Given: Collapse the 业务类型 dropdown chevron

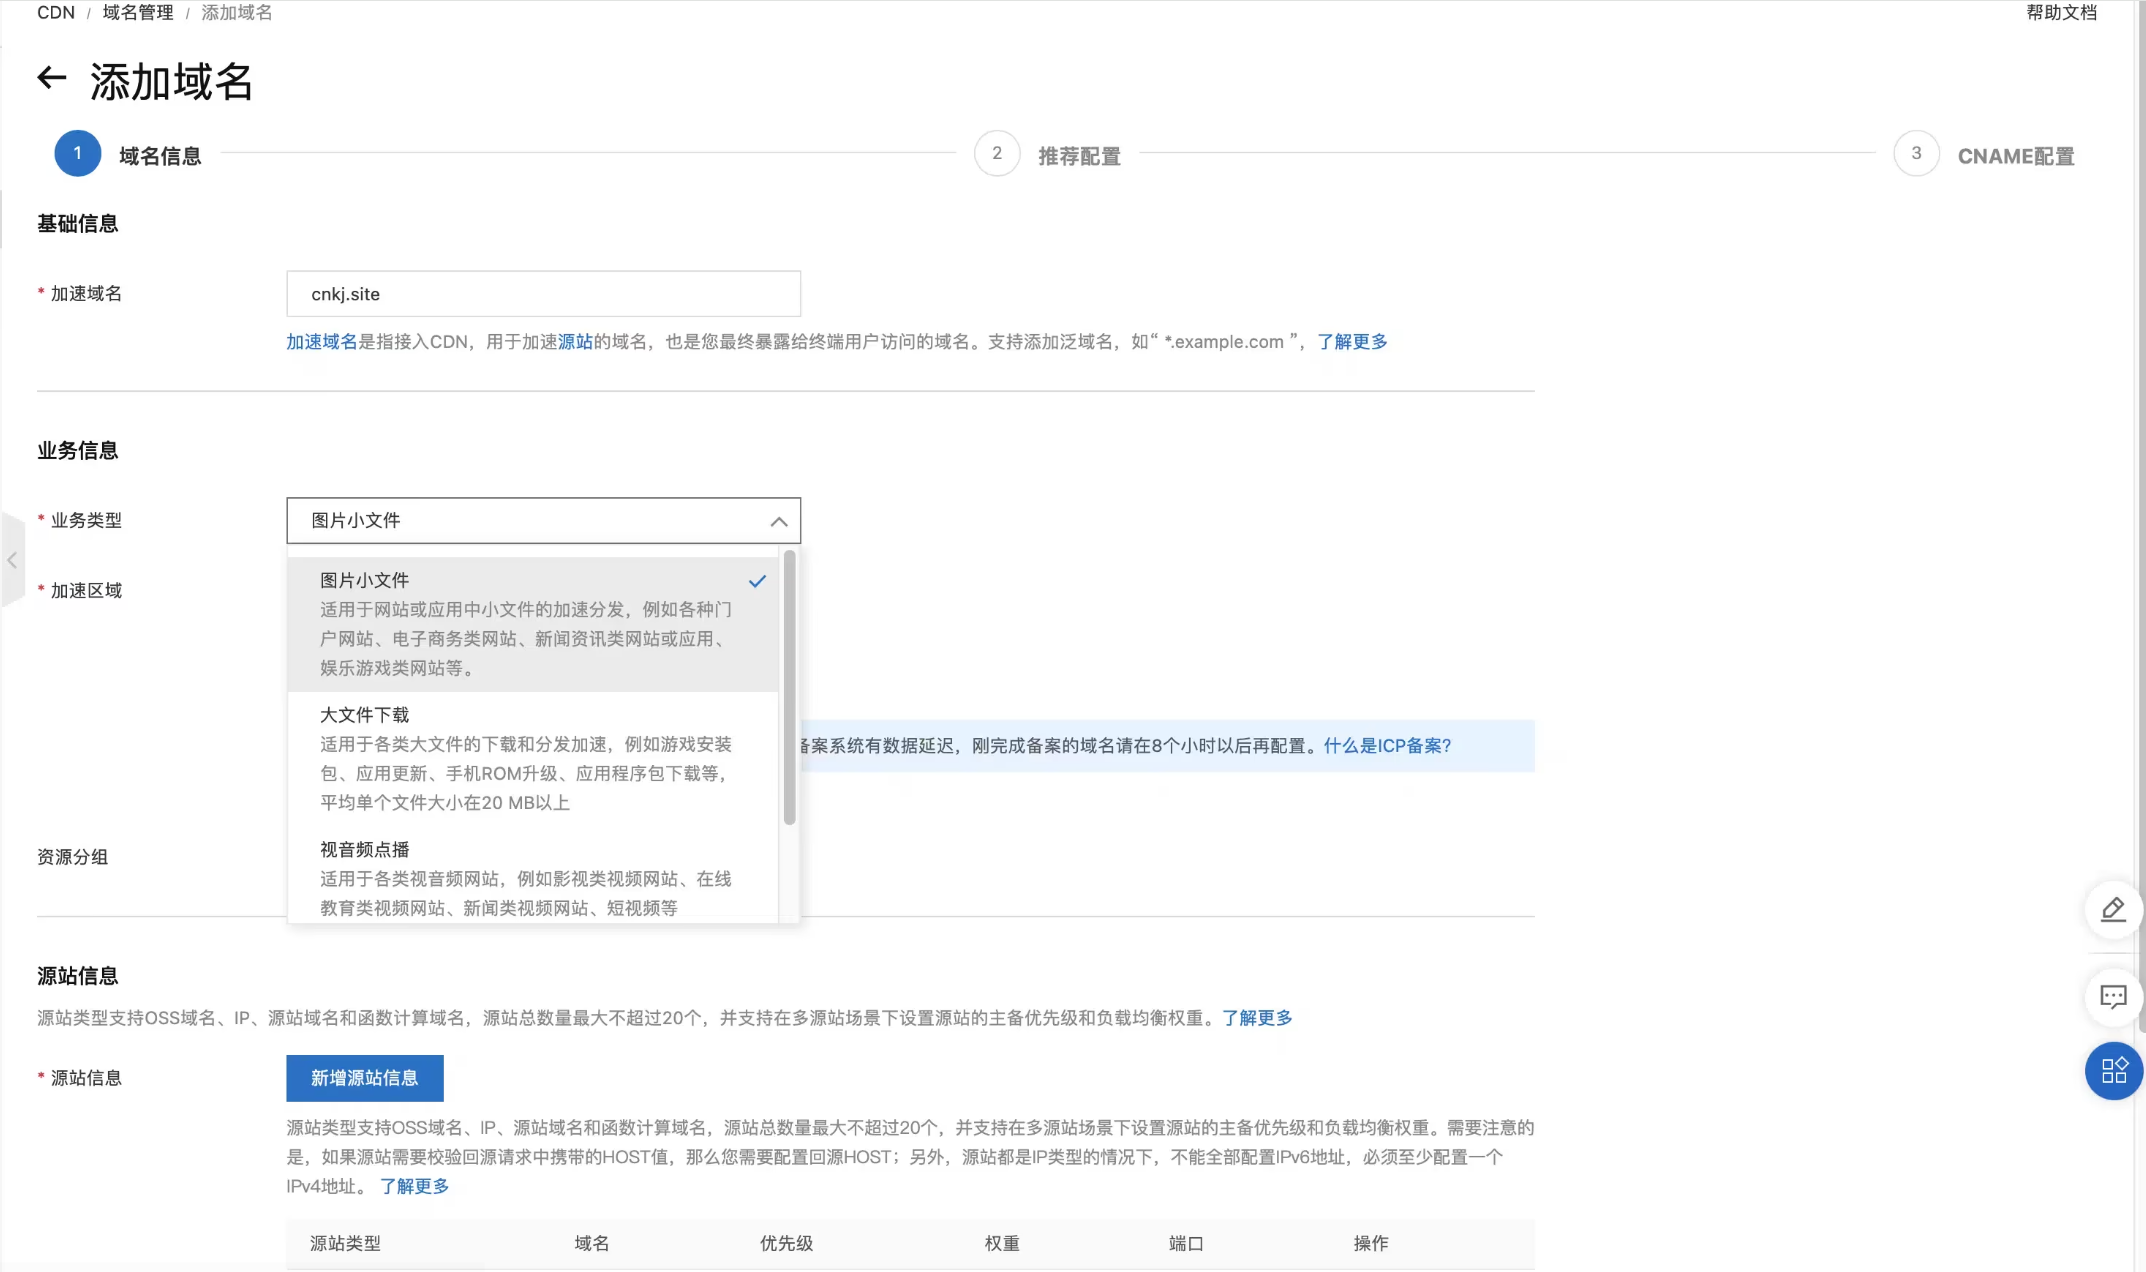Looking at the screenshot, I should click(x=778, y=521).
